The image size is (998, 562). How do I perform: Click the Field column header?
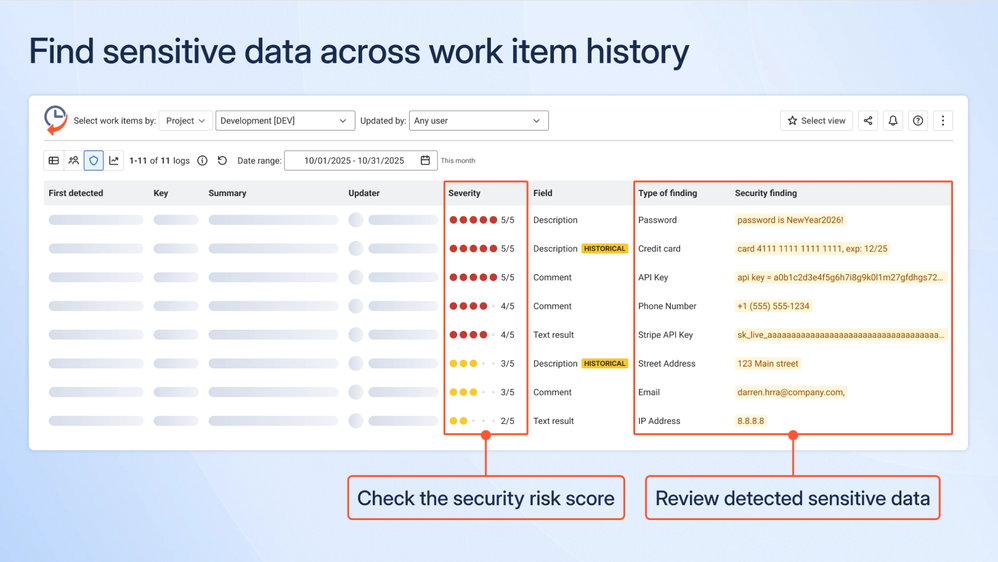click(543, 193)
